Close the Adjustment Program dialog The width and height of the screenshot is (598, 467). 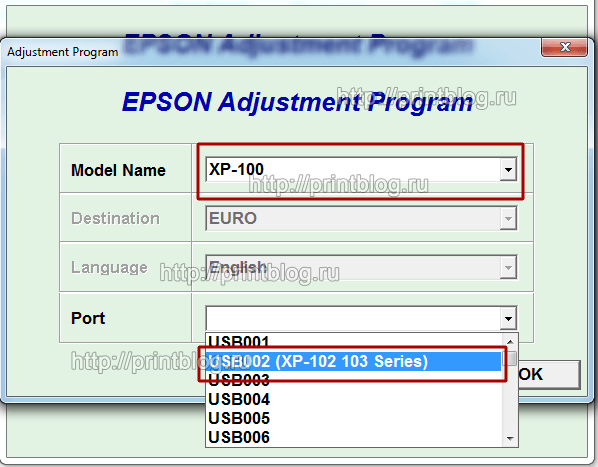[x=564, y=47]
